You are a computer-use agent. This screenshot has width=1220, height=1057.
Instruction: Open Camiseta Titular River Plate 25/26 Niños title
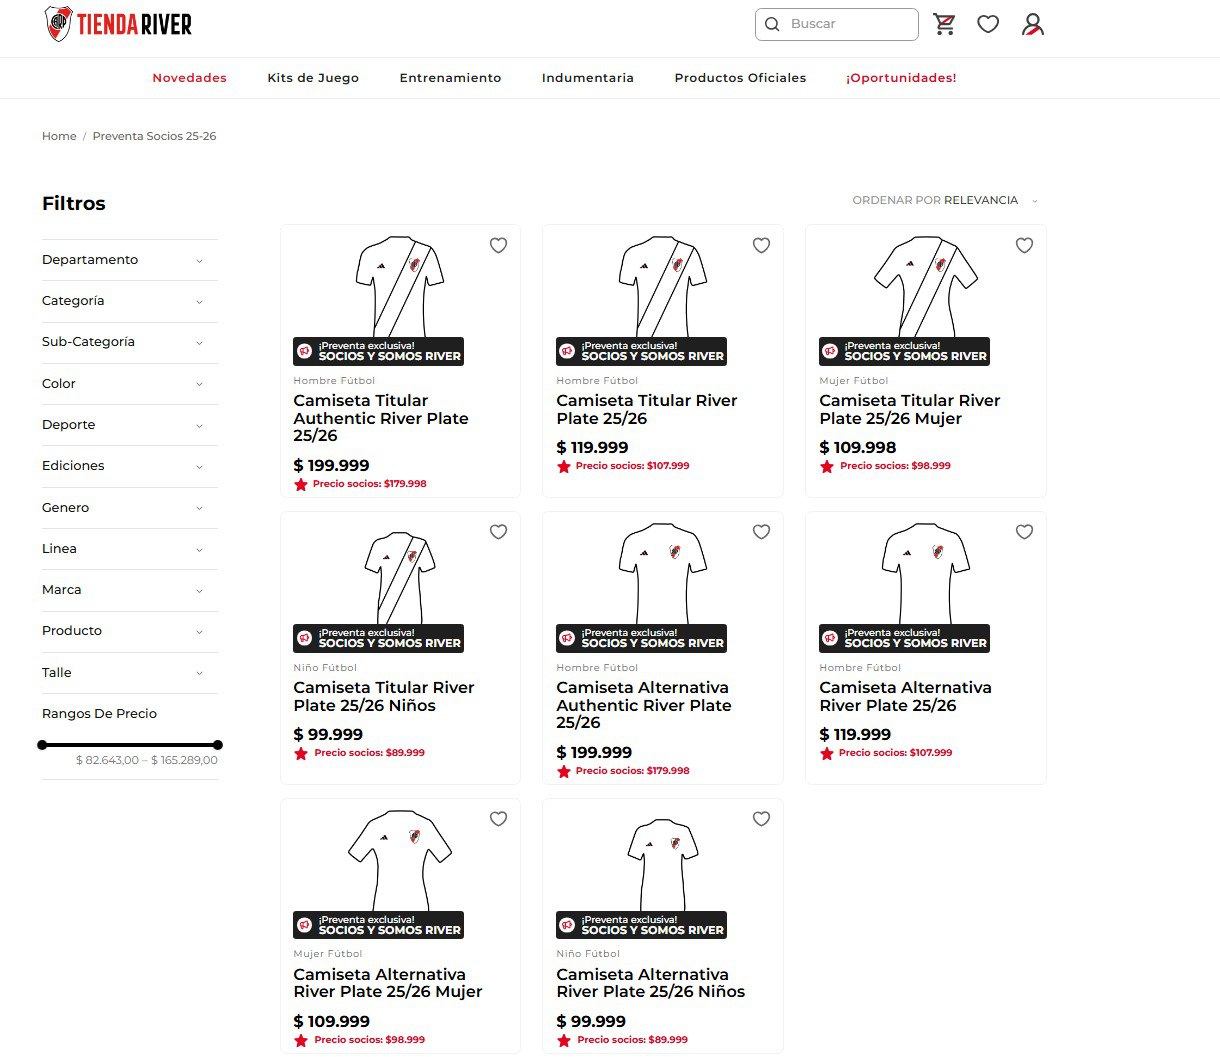coord(384,696)
